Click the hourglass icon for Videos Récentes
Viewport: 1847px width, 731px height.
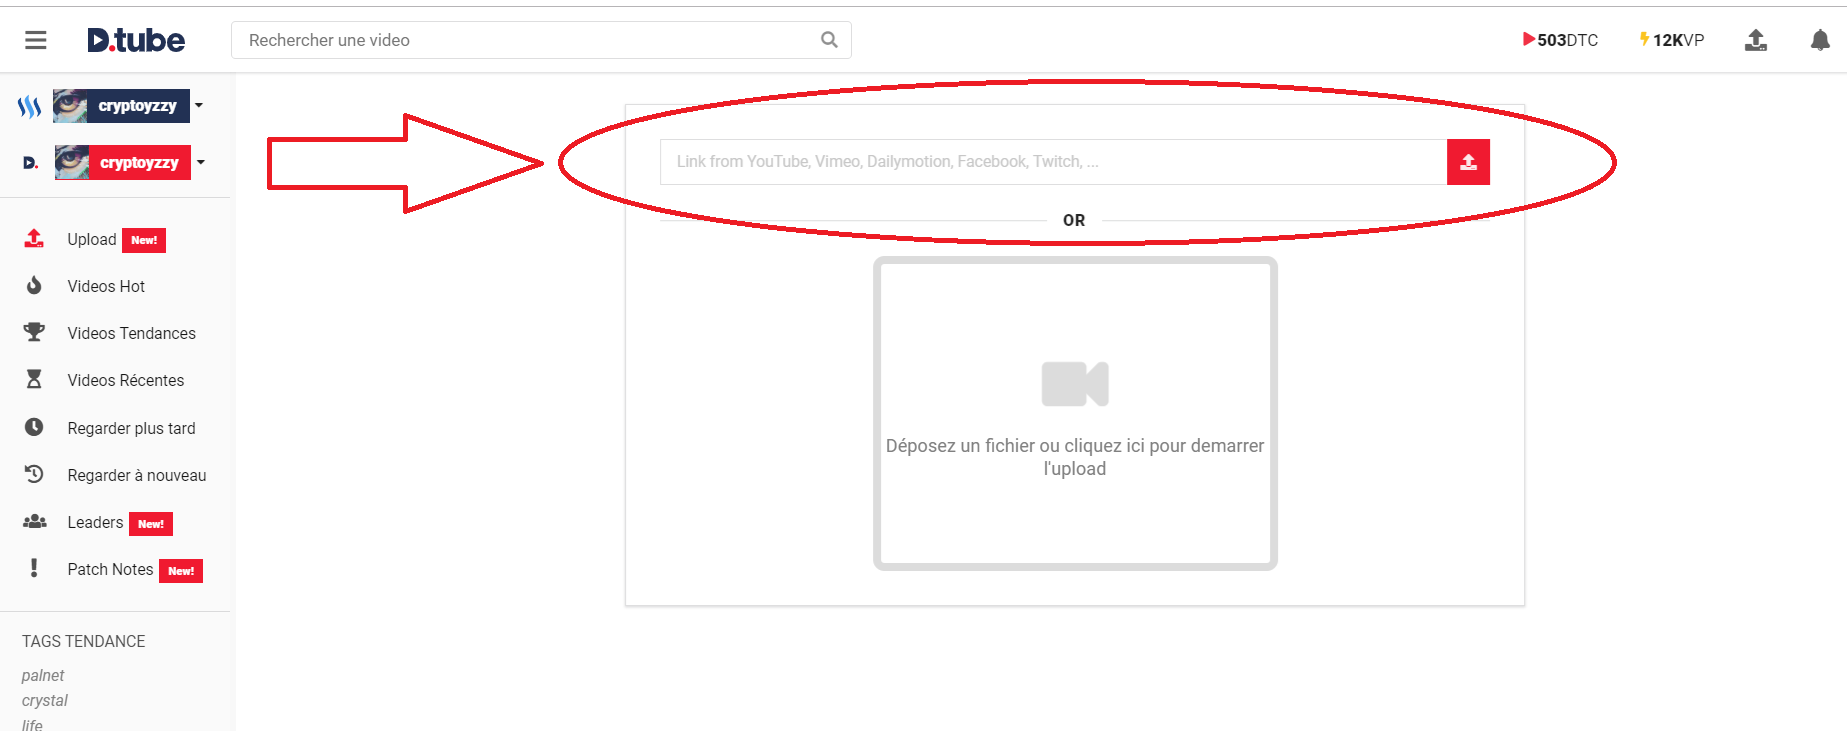point(34,379)
